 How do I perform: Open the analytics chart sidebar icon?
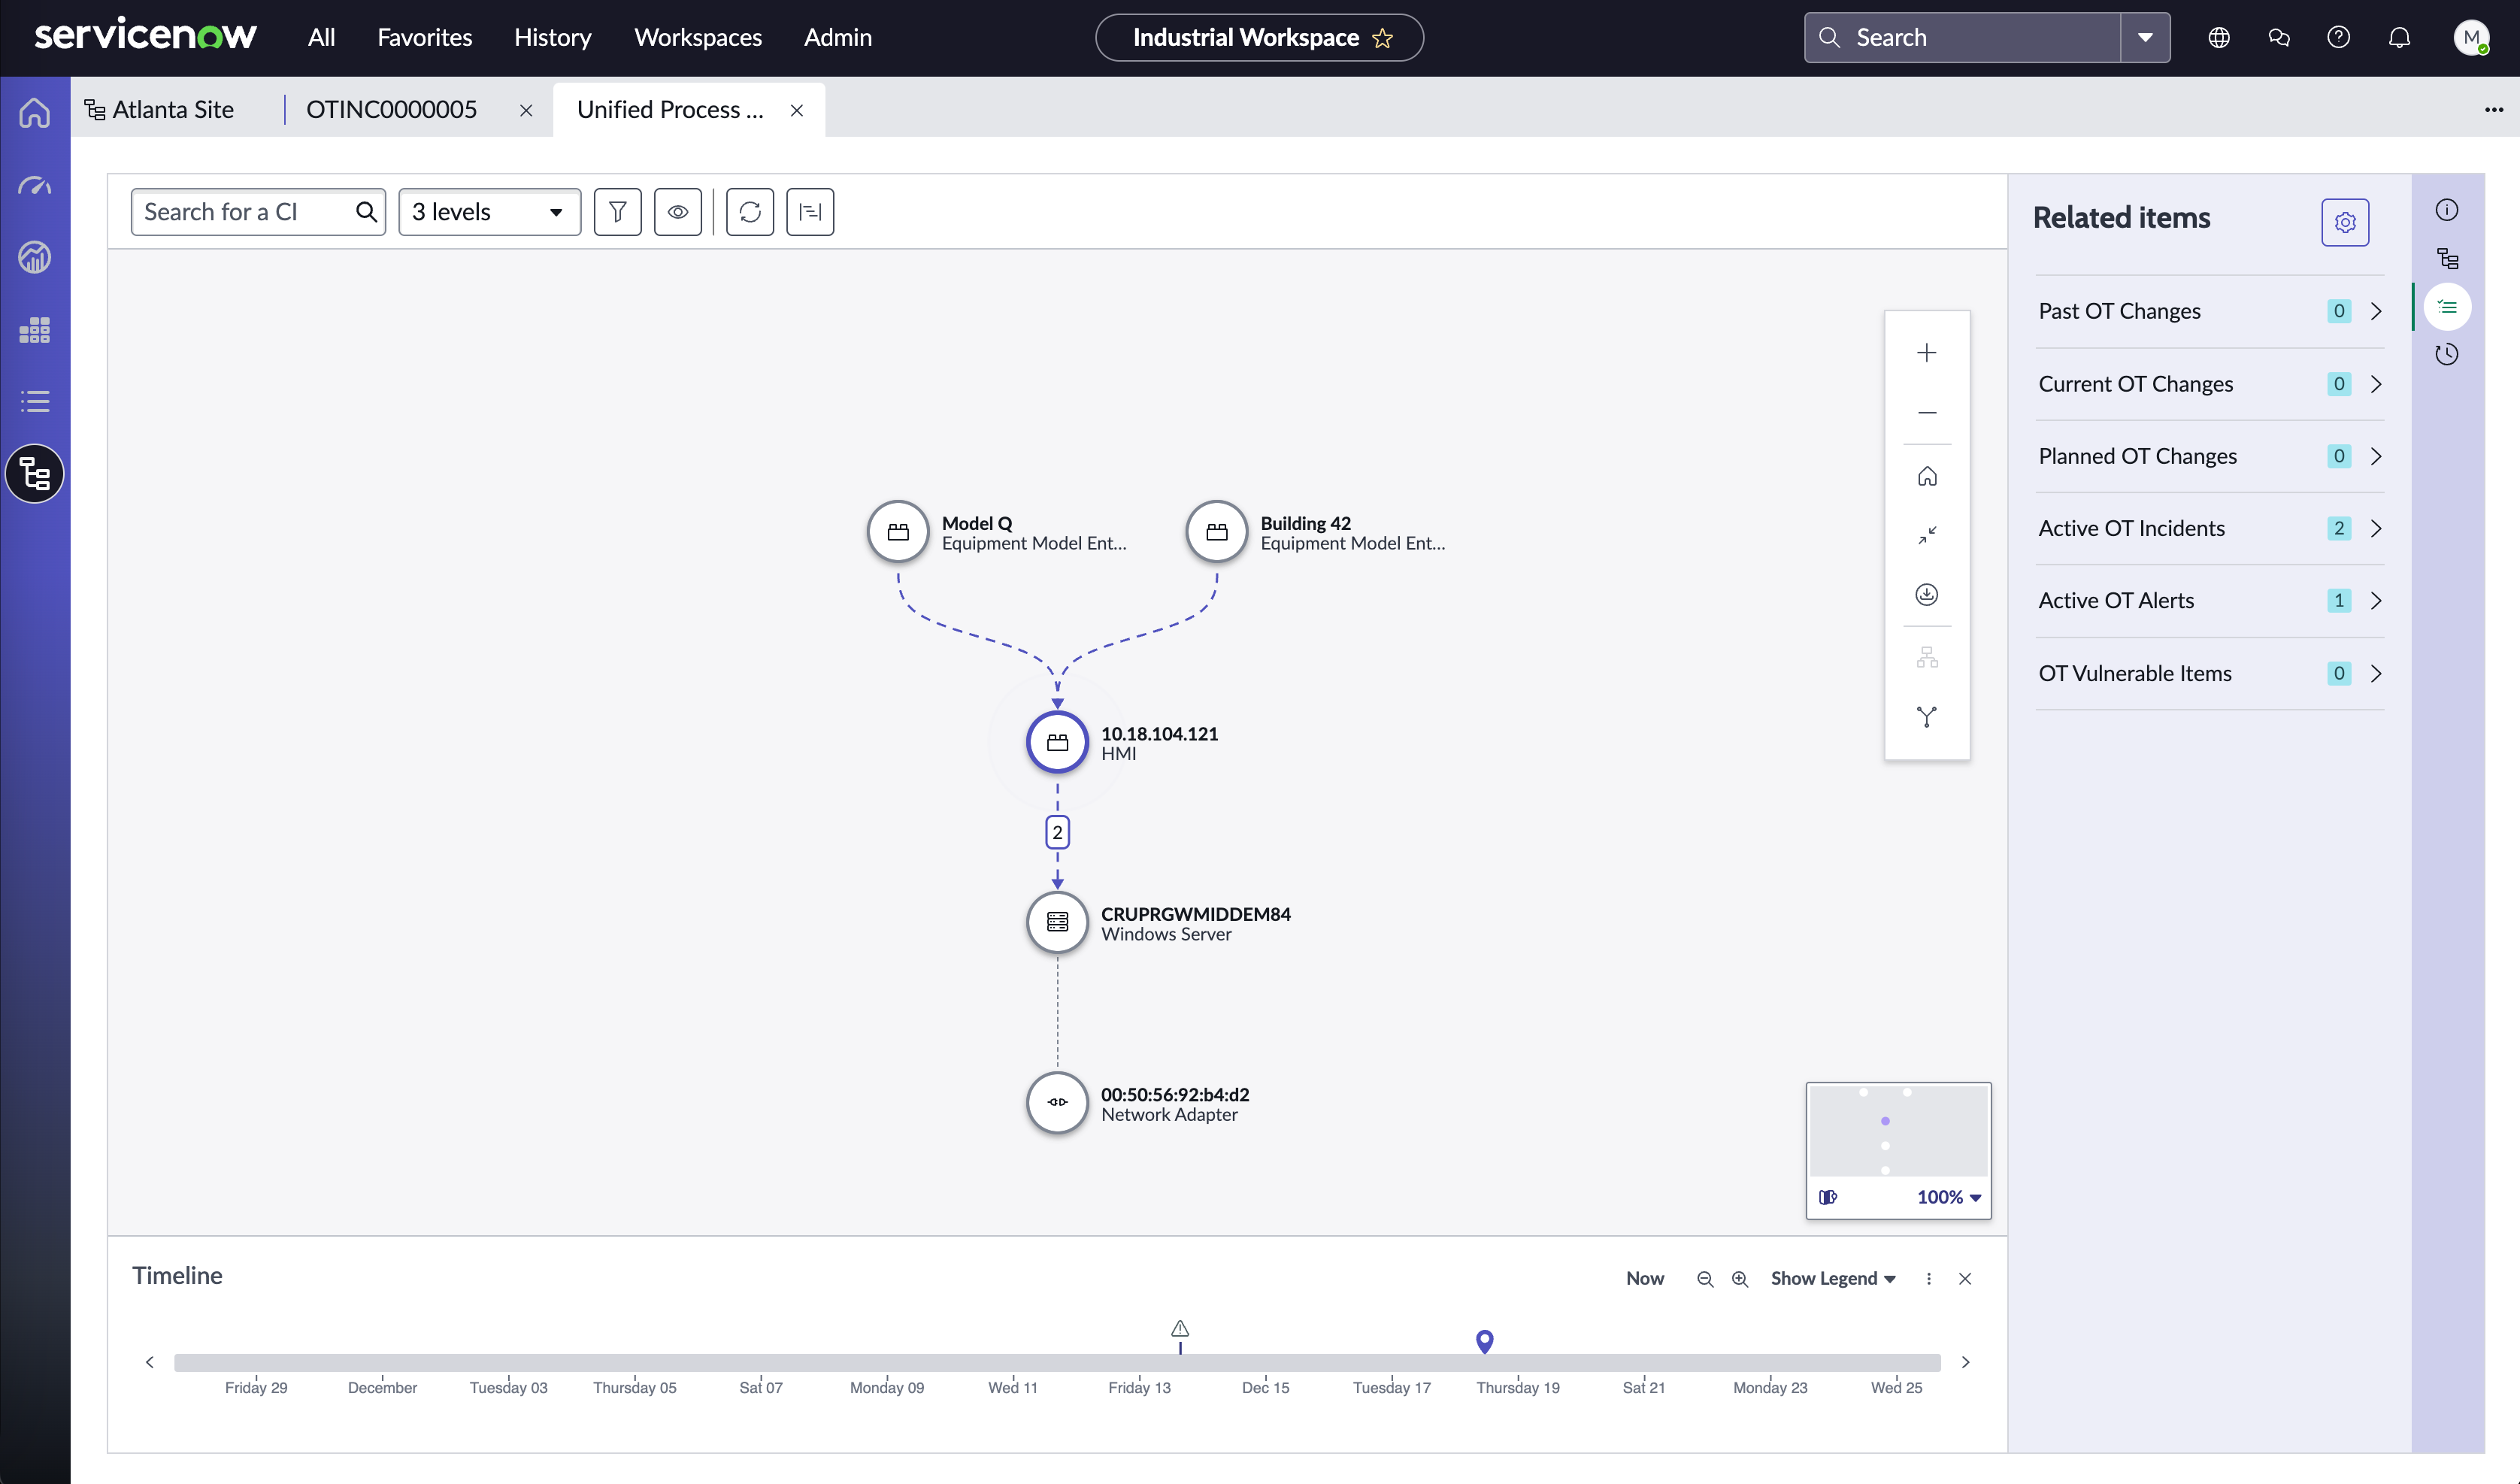(x=34, y=257)
